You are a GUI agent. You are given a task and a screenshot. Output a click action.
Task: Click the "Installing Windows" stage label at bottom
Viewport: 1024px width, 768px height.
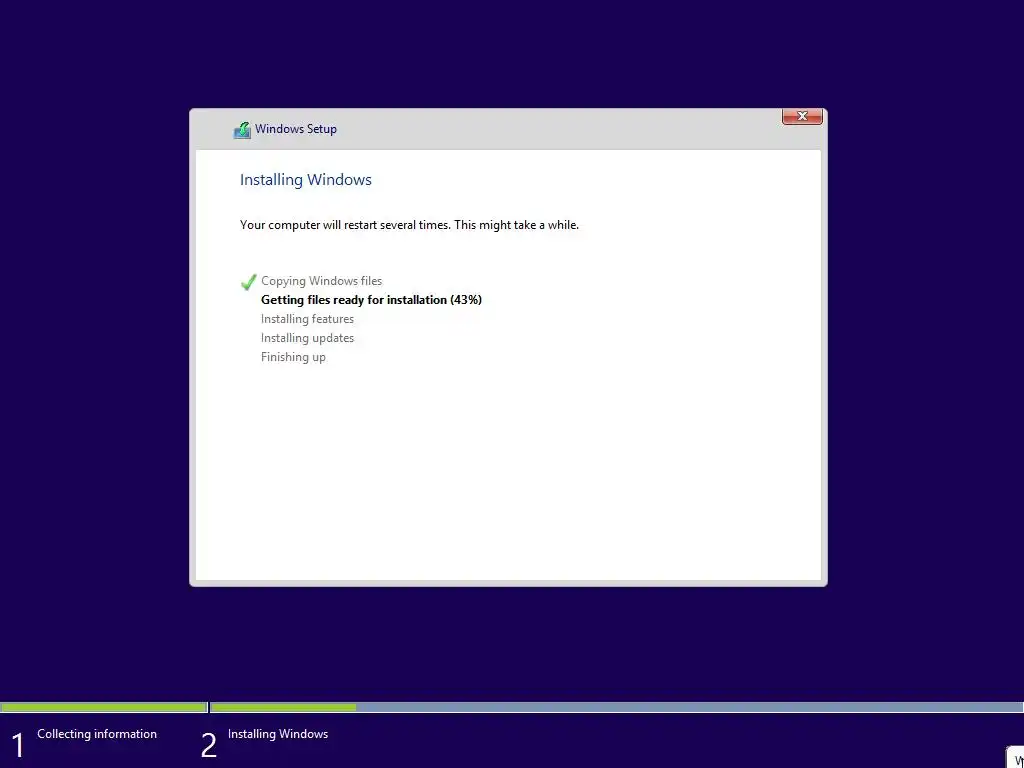(x=278, y=734)
